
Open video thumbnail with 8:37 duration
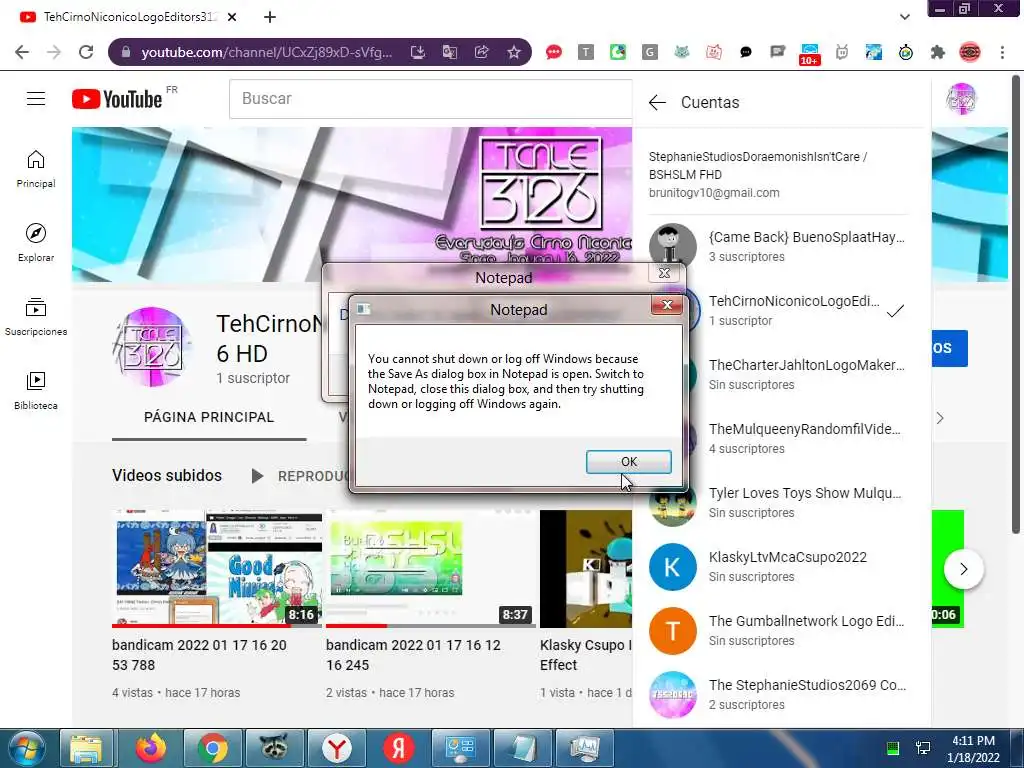430,568
